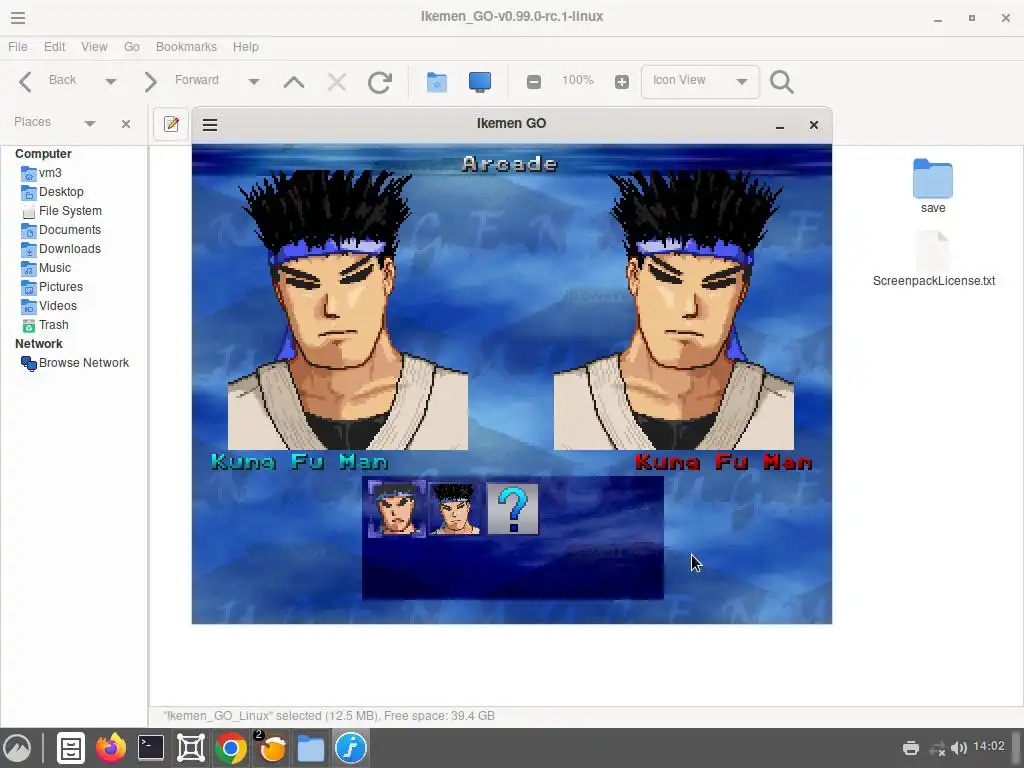Click the red Kung Fu Man name
This screenshot has height=768, width=1024.
pyautogui.click(x=724, y=462)
